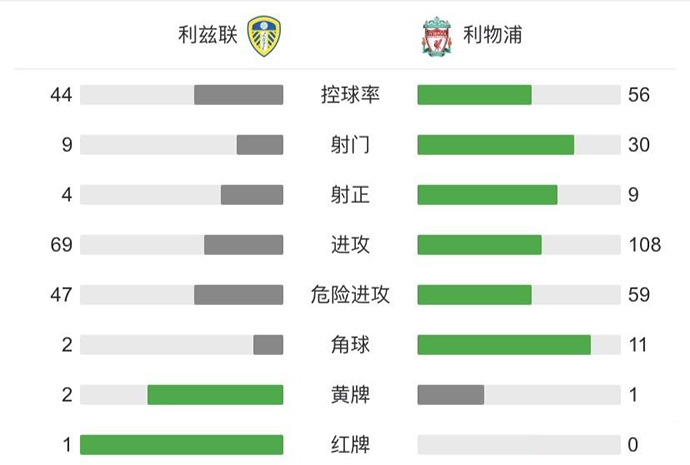Select the 黄牌 stat label
The image size is (690, 465).
click(350, 395)
